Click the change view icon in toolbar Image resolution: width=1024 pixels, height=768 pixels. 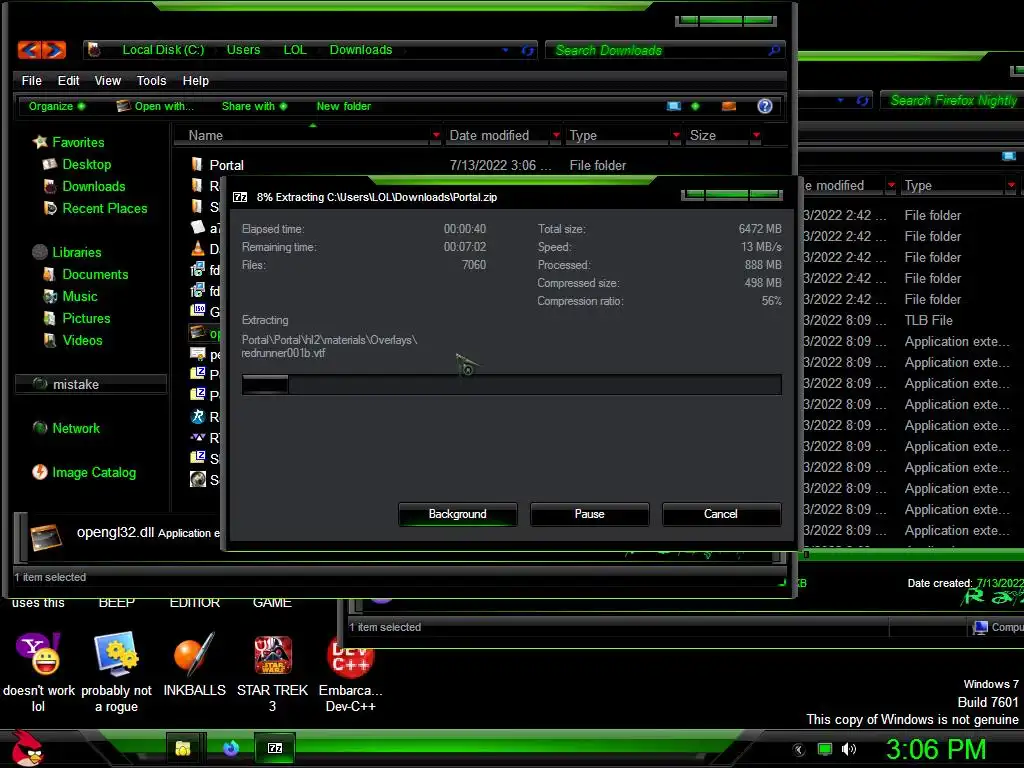674,106
